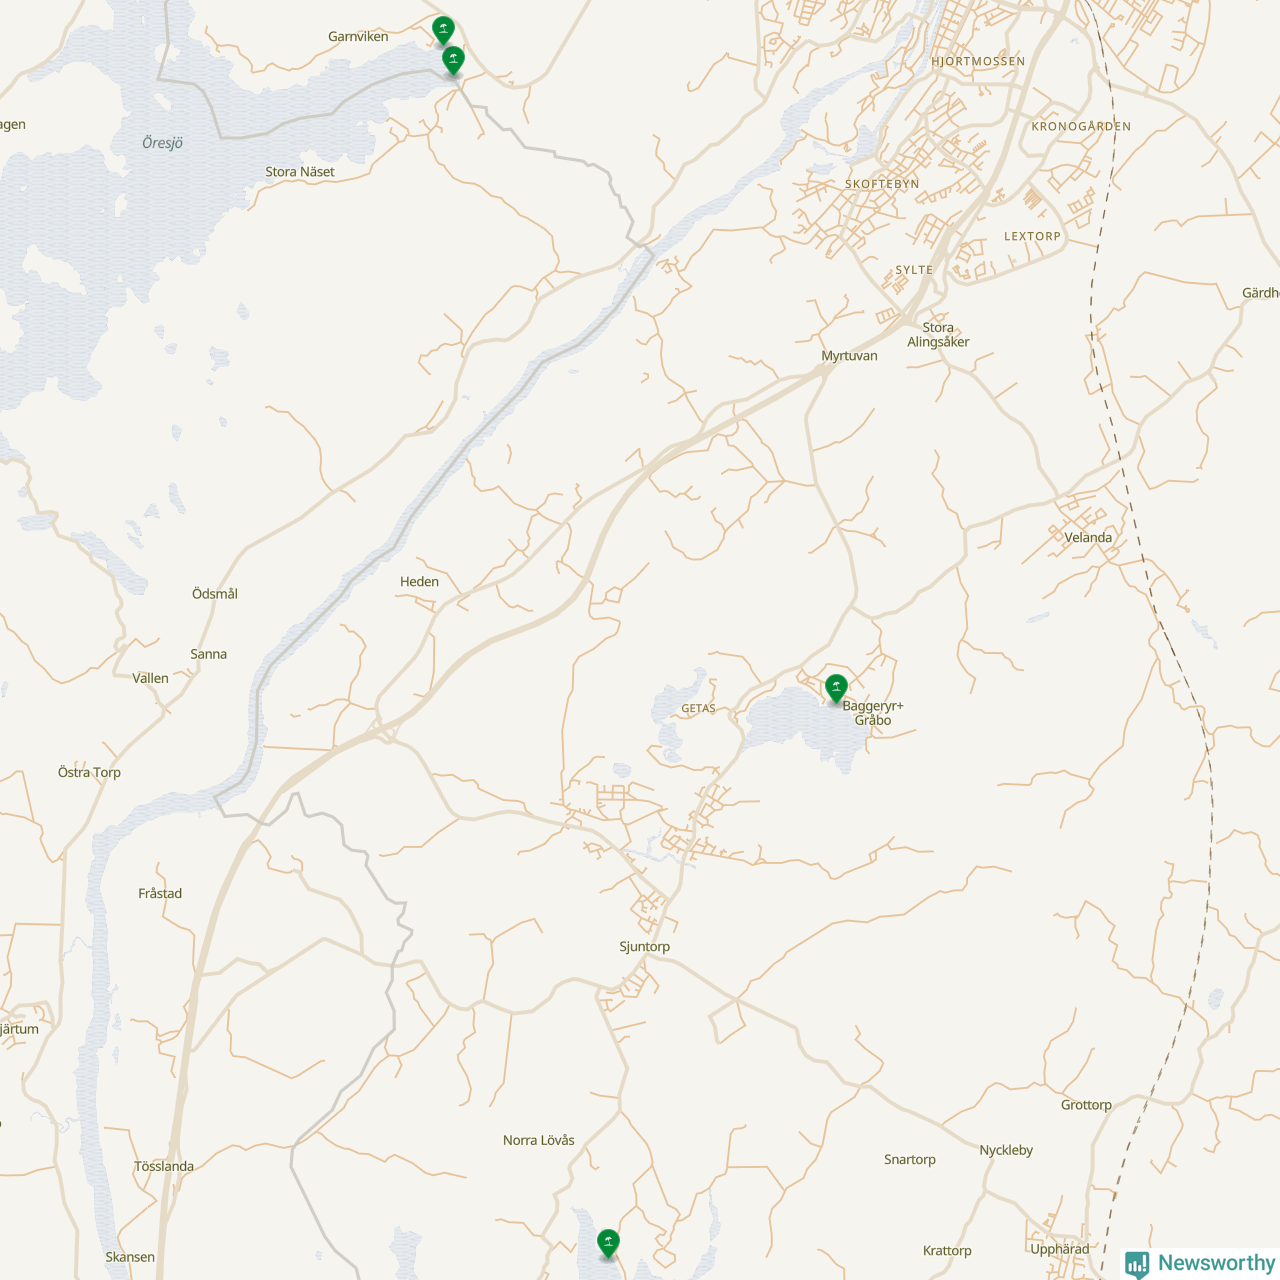Select the Fråstad place label
Screen dimensions: 1280x1280
[x=160, y=894]
